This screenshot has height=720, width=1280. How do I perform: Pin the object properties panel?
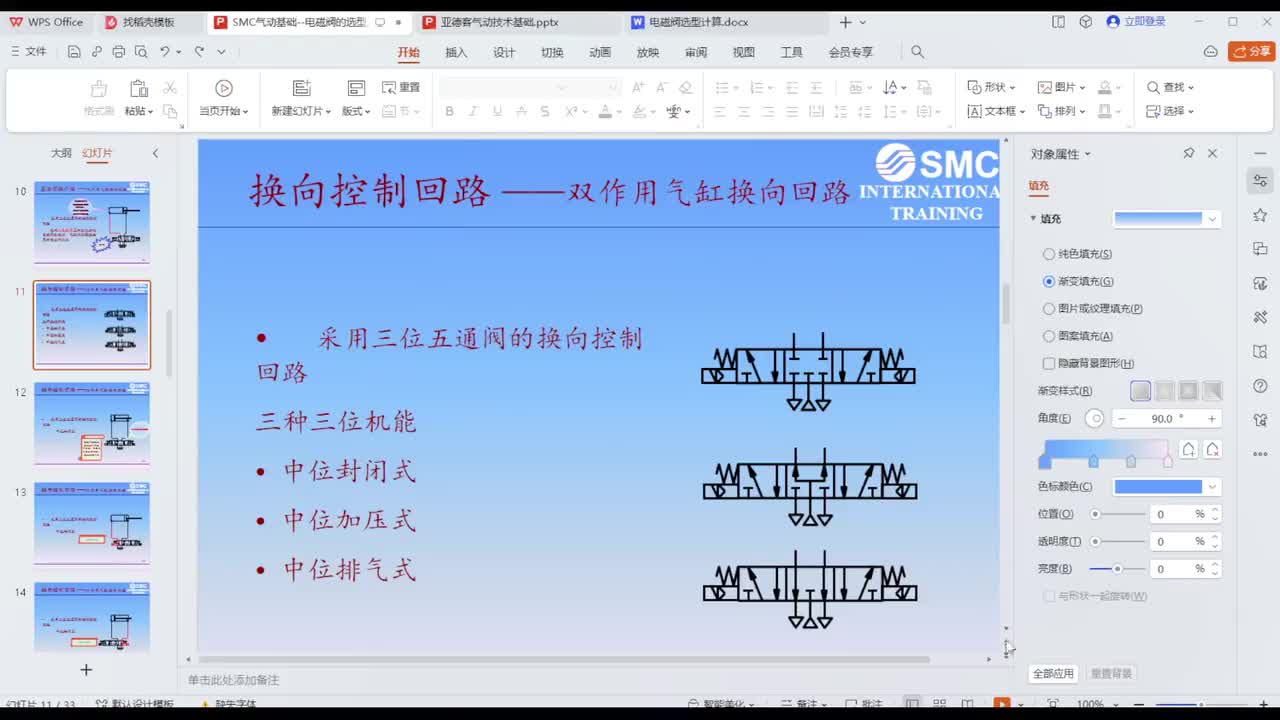[1189, 153]
